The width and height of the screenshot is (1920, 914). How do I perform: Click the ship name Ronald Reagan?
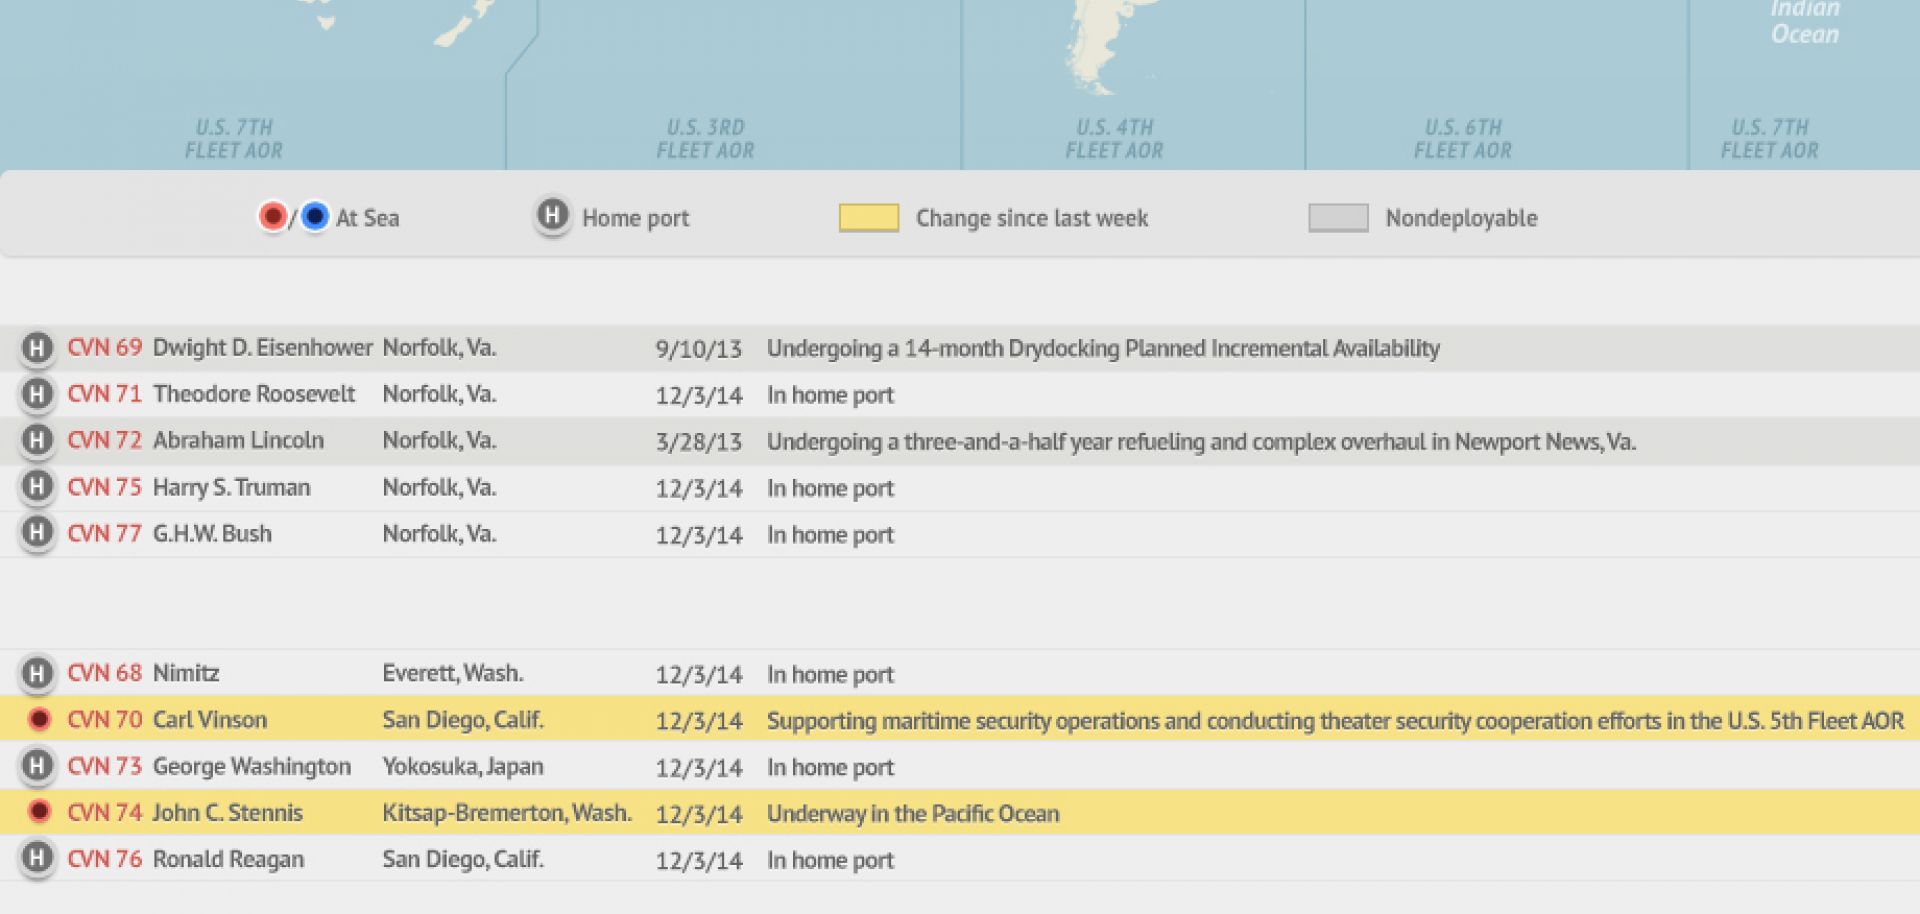click(x=228, y=859)
